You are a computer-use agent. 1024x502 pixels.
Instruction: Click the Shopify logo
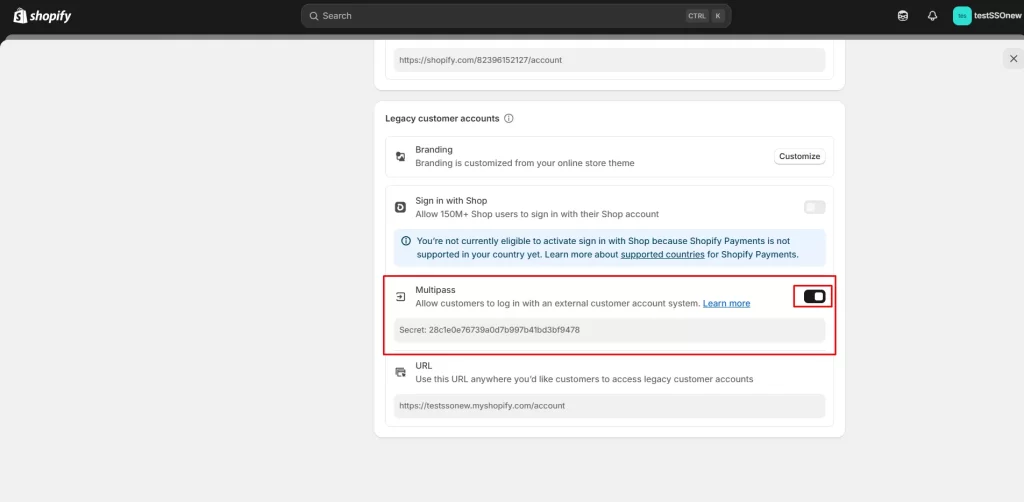(42, 16)
